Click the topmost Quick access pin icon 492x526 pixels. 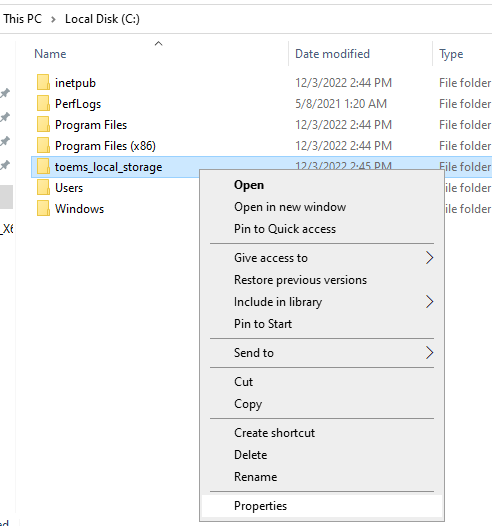point(5,93)
